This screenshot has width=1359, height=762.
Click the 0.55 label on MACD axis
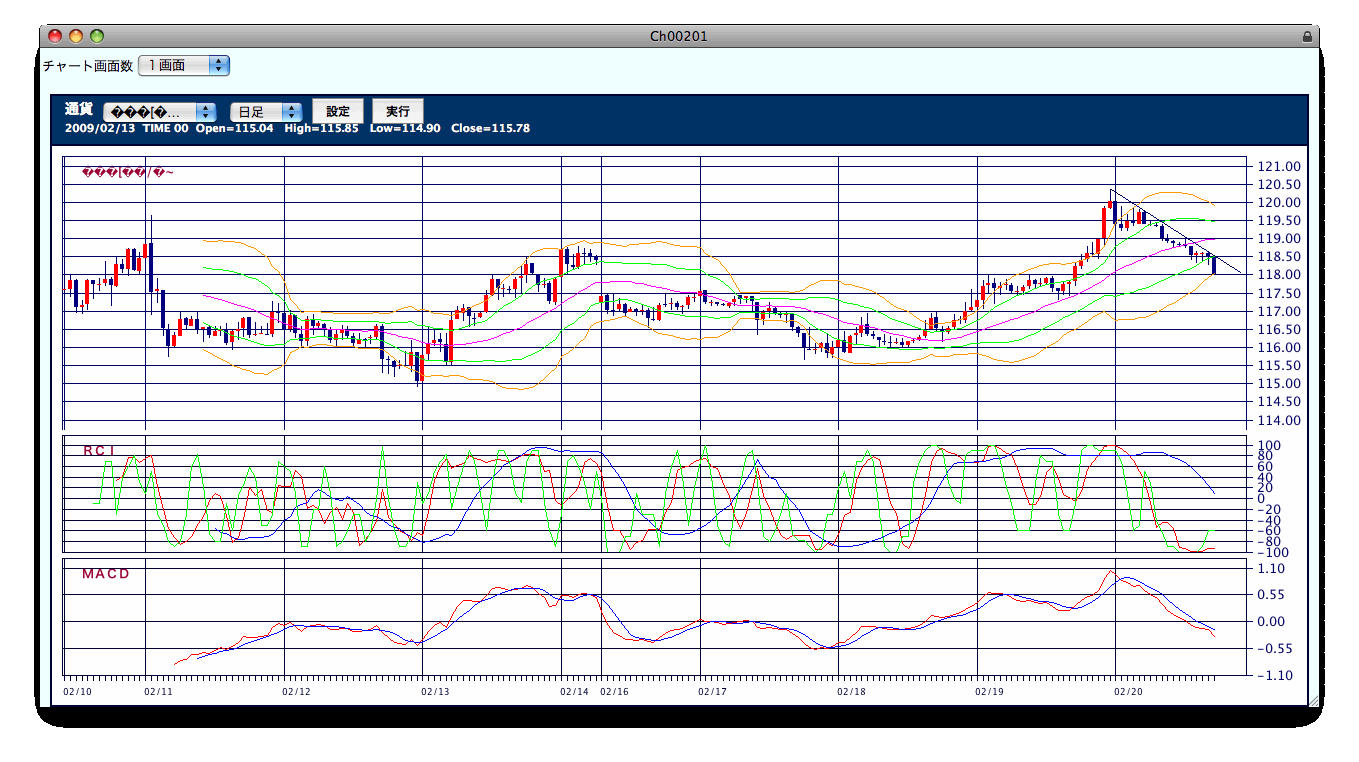(x=1274, y=595)
